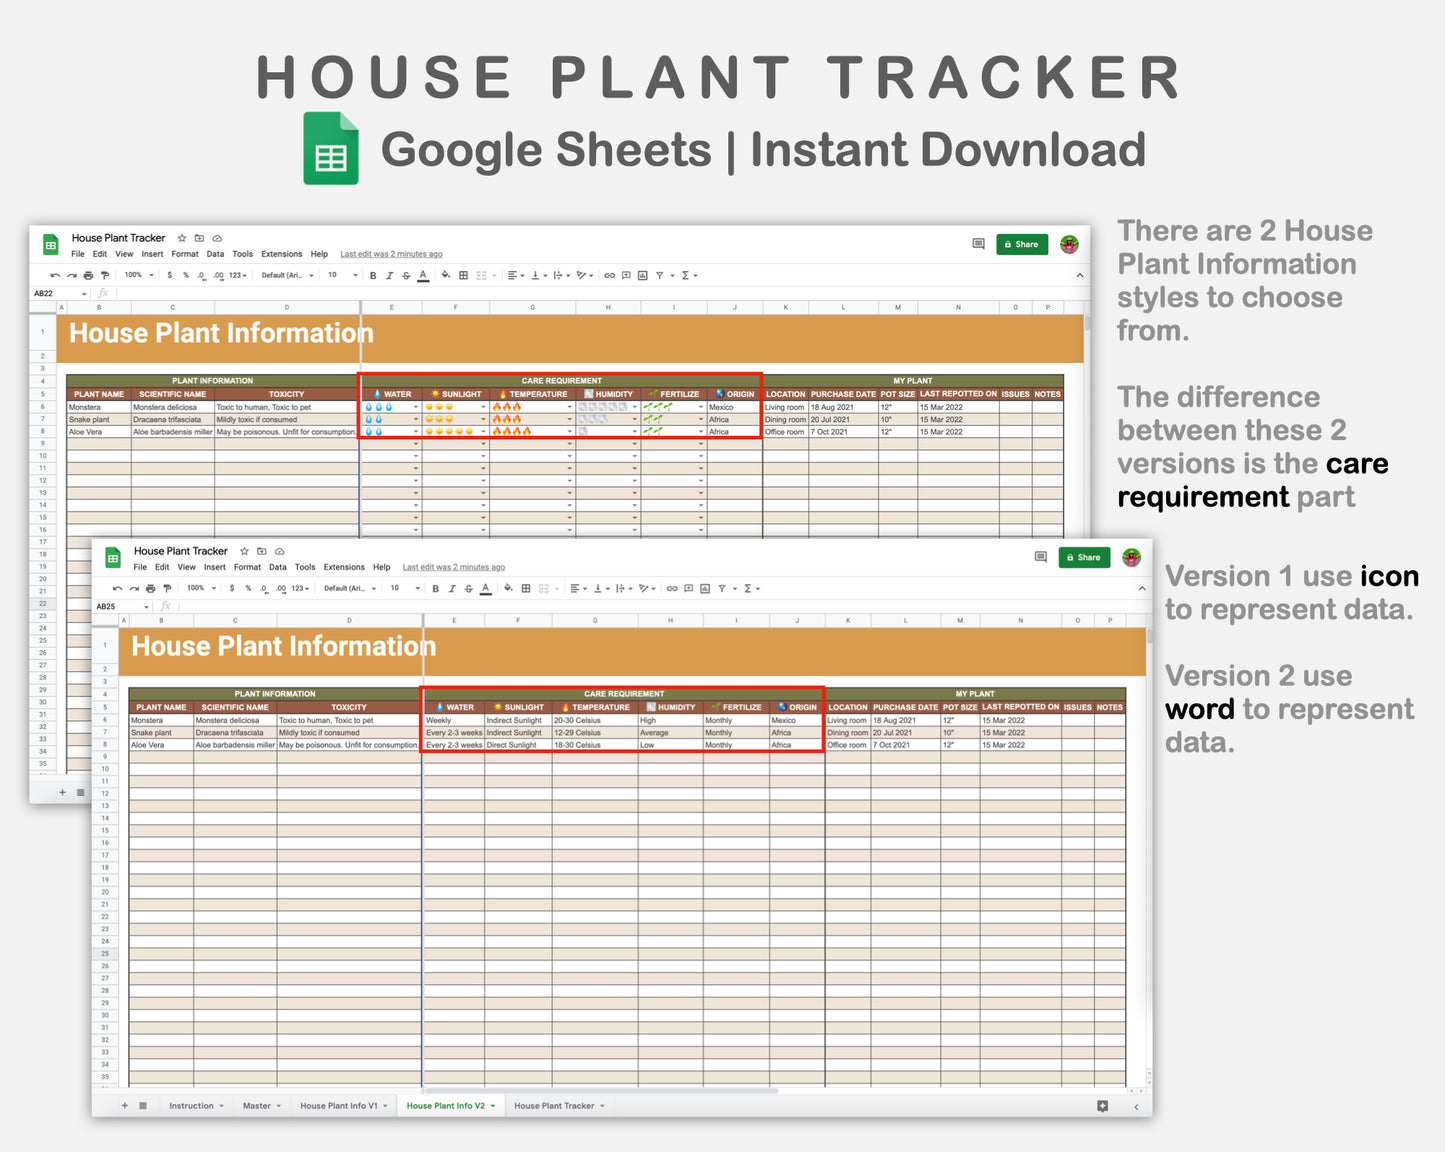Toggle bold formatting
The image size is (1445, 1152).
[434, 589]
